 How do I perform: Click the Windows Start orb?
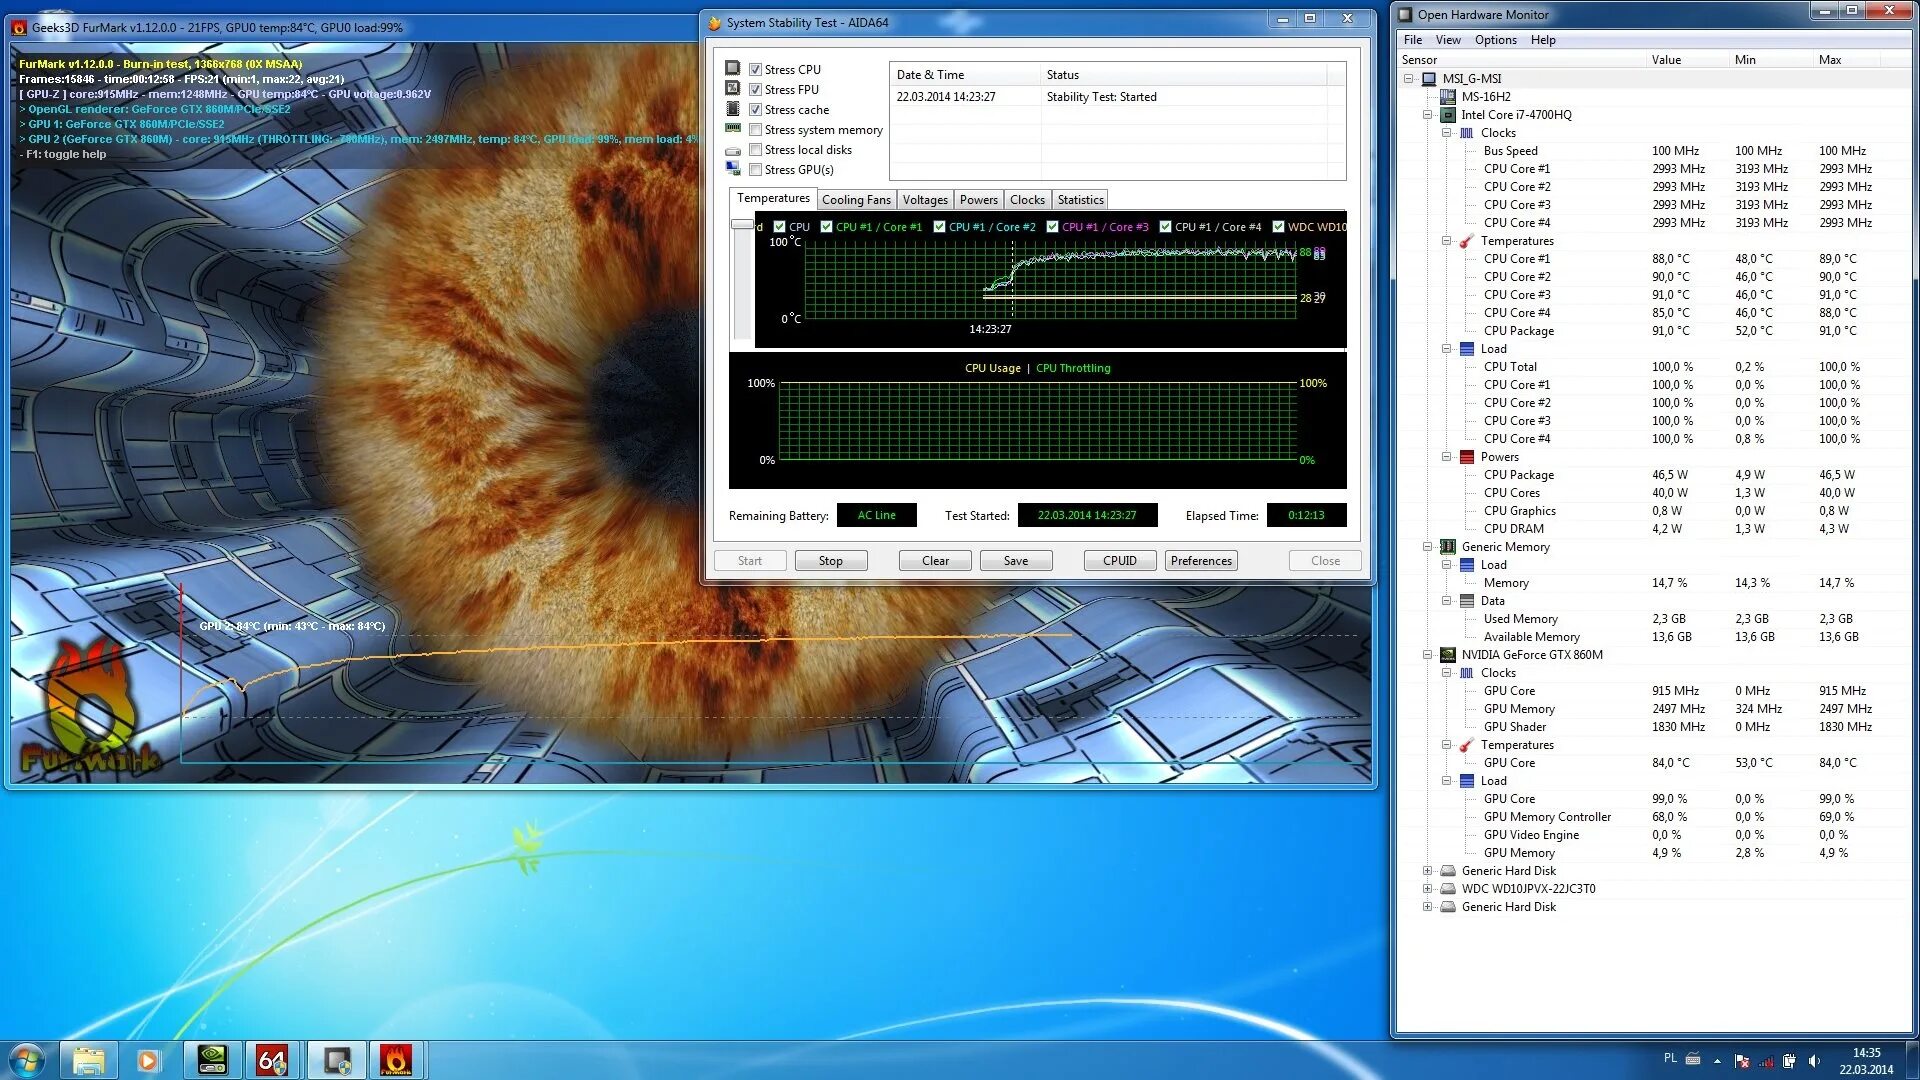27,1060
